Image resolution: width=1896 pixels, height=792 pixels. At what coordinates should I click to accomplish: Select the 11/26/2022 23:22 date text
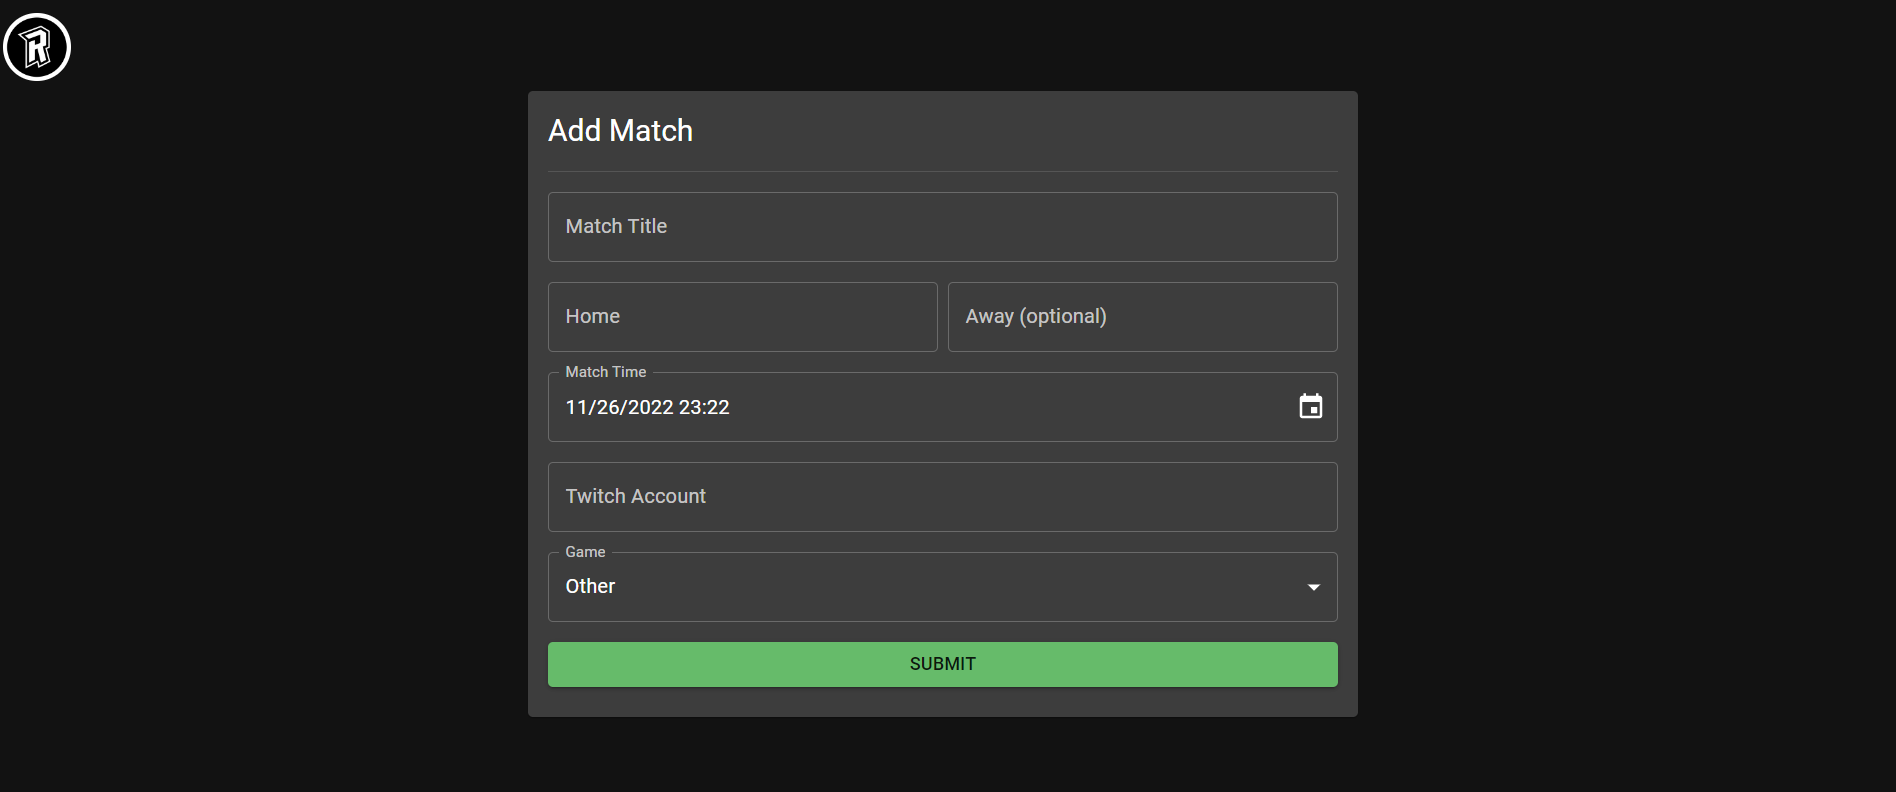(x=647, y=407)
